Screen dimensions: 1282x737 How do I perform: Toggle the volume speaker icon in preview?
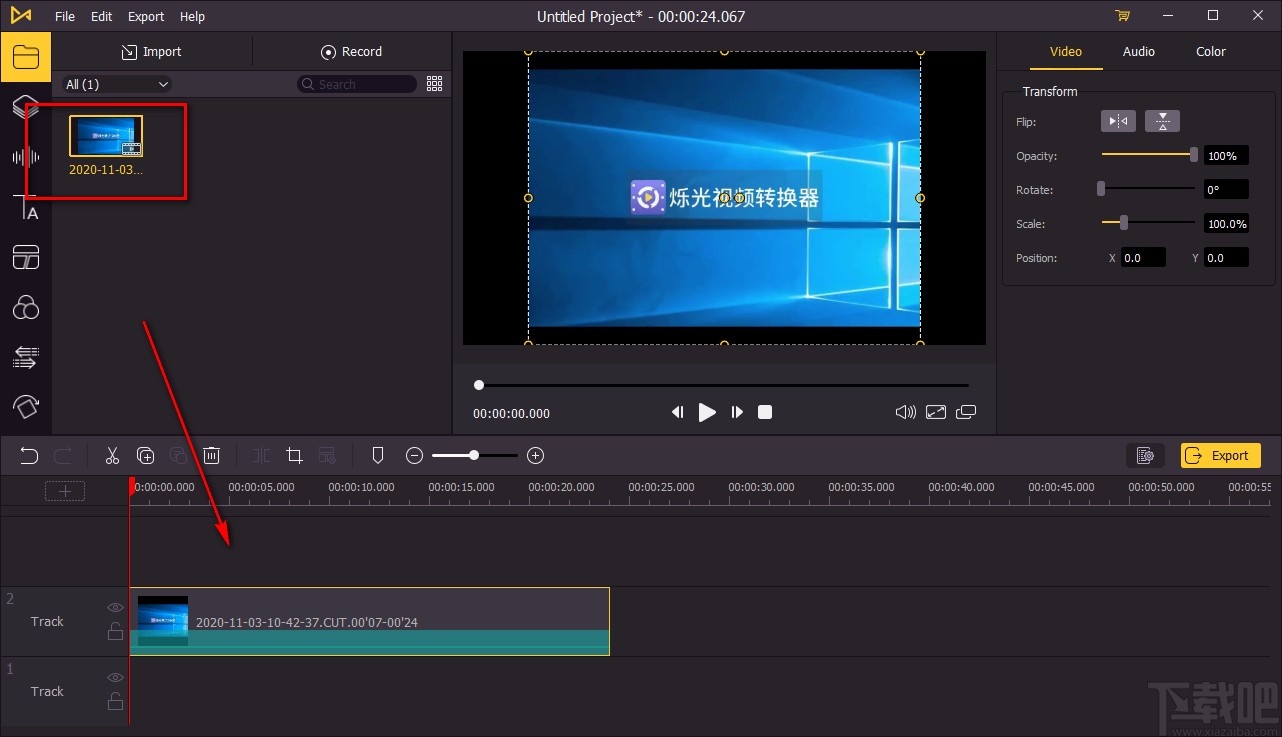point(905,412)
